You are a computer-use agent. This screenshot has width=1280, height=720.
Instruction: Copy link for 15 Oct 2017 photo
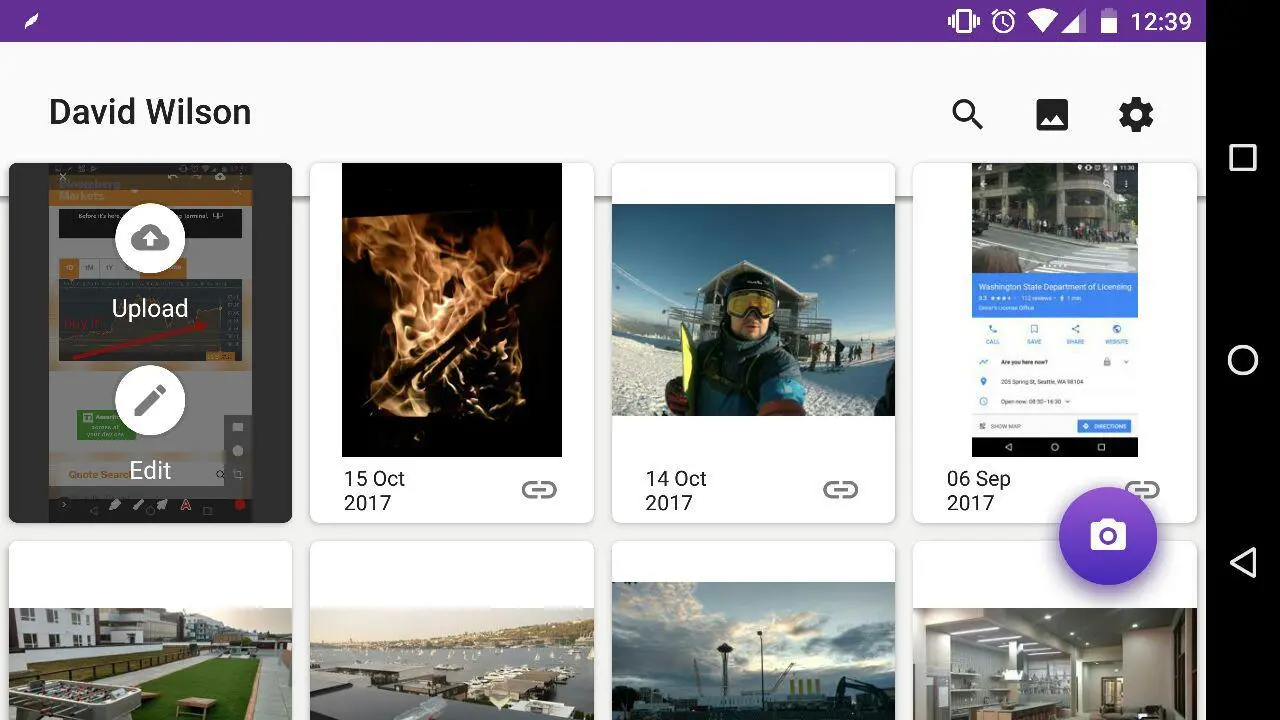tap(539, 489)
